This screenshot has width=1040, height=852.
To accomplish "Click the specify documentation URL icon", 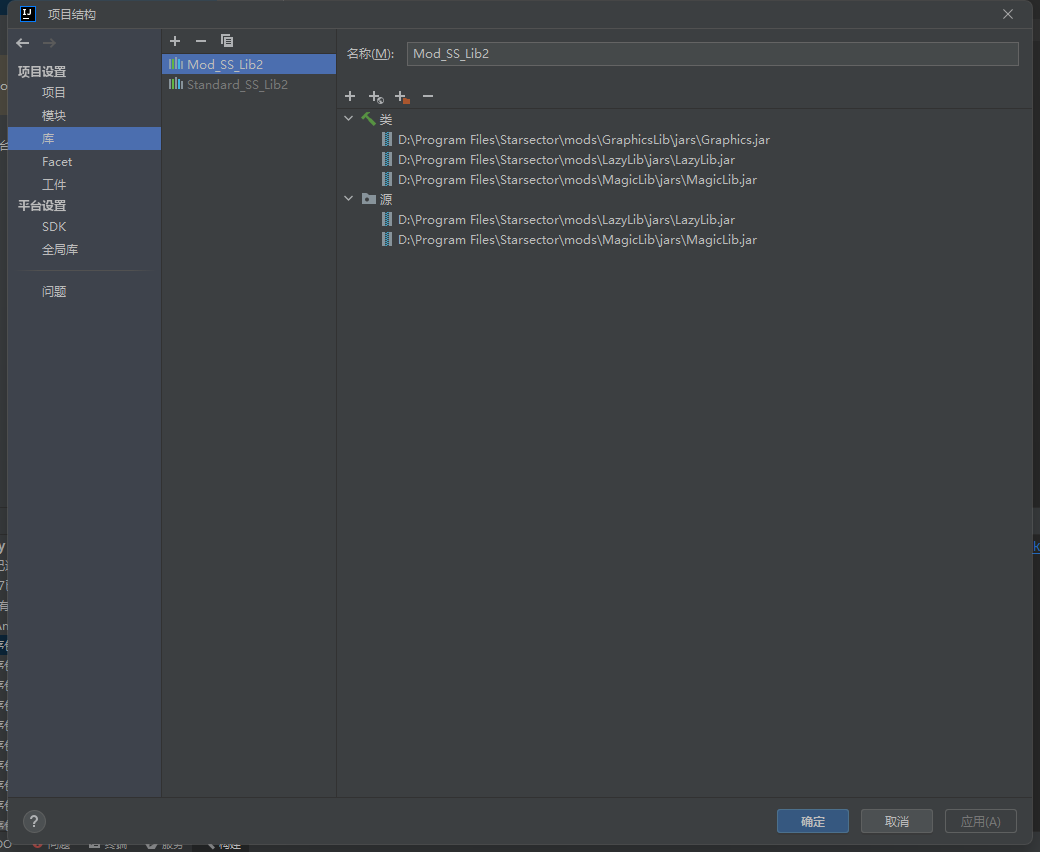I will click(376, 97).
